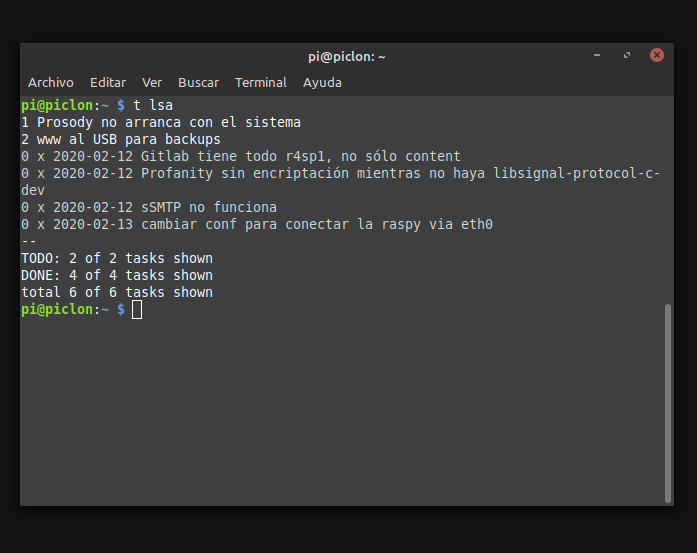697x553 pixels.
Task: Click the 't lsa' command text
Action: click(153, 105)
